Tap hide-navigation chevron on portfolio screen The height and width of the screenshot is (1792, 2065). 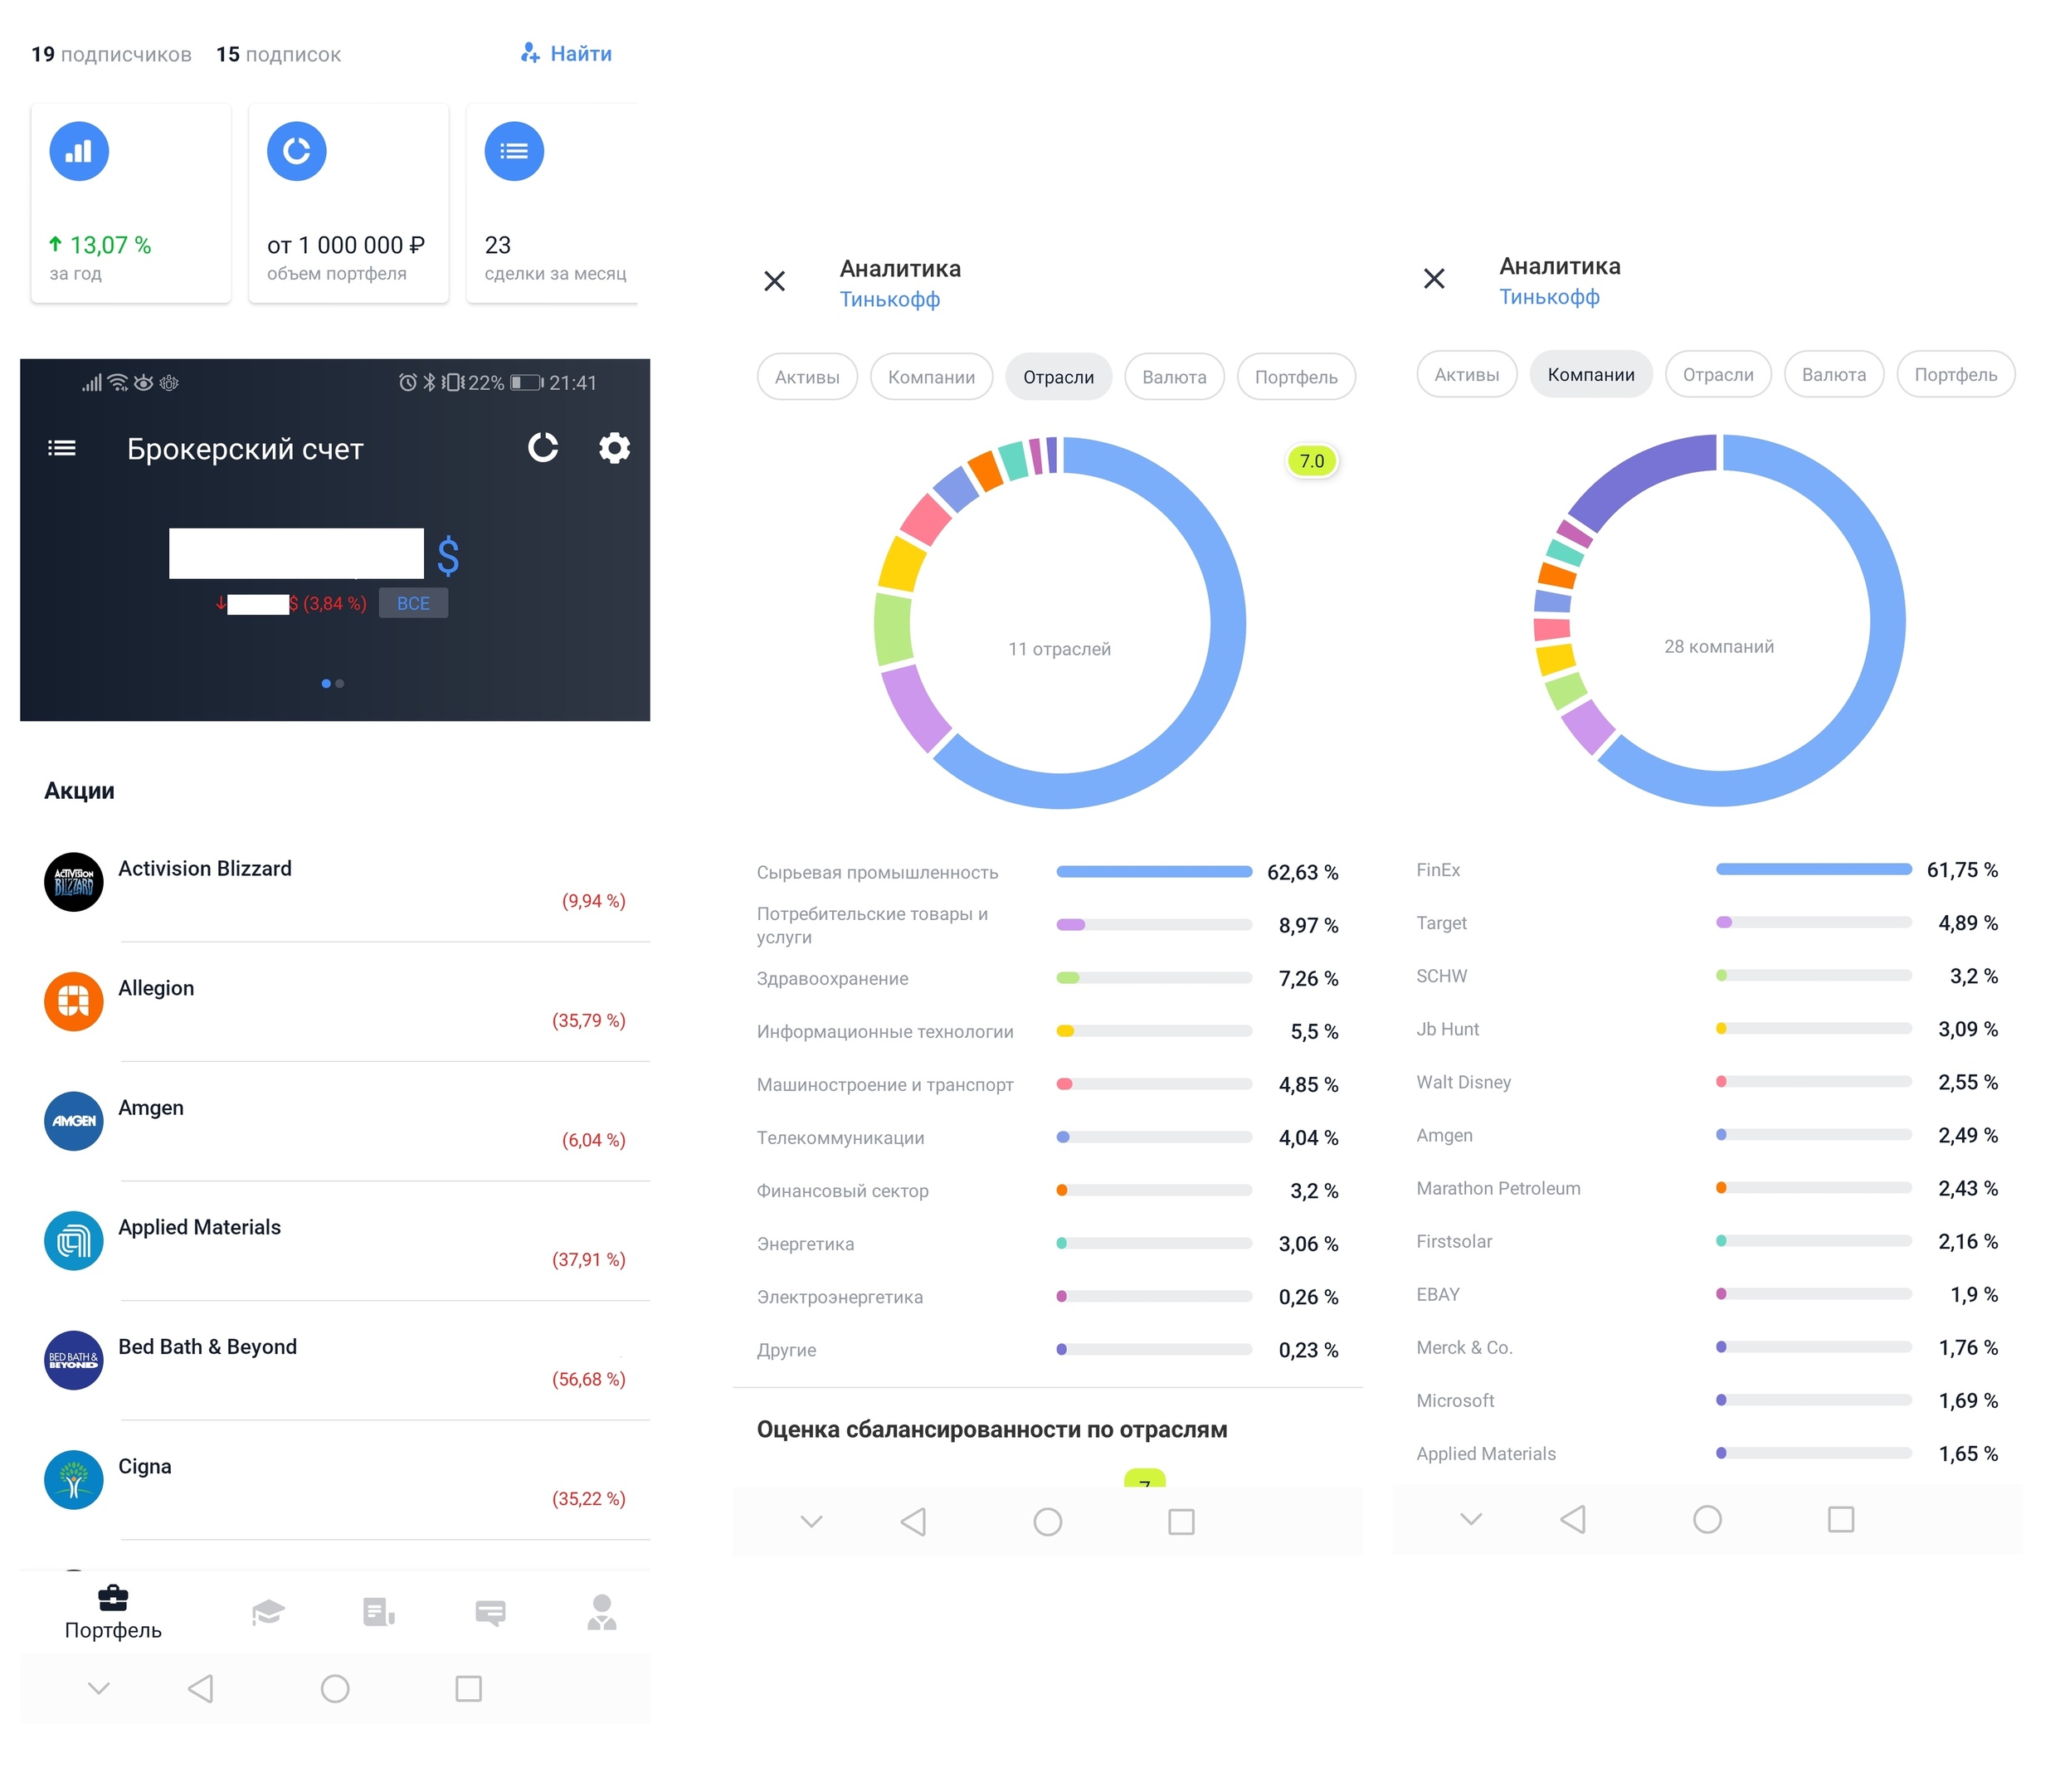[99, 1689]
